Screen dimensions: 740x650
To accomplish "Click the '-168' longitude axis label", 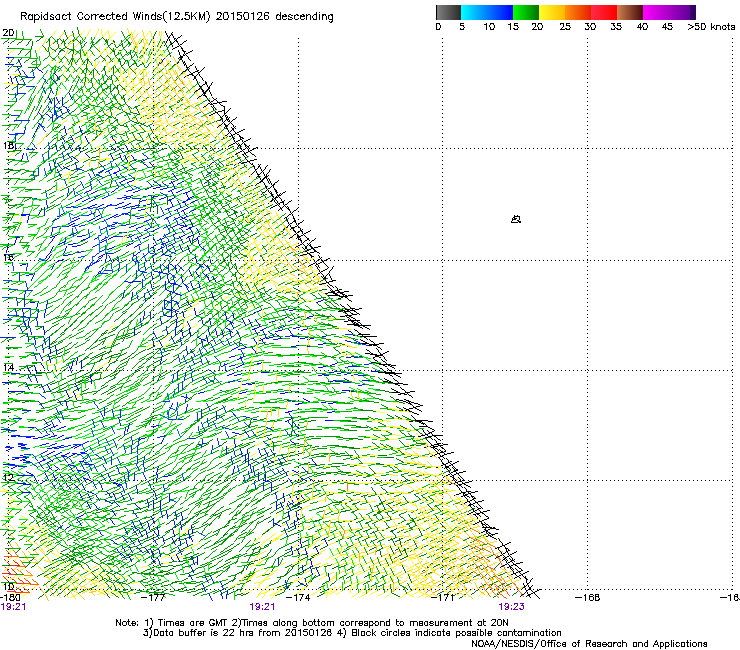I will click(x=588, y=598).
